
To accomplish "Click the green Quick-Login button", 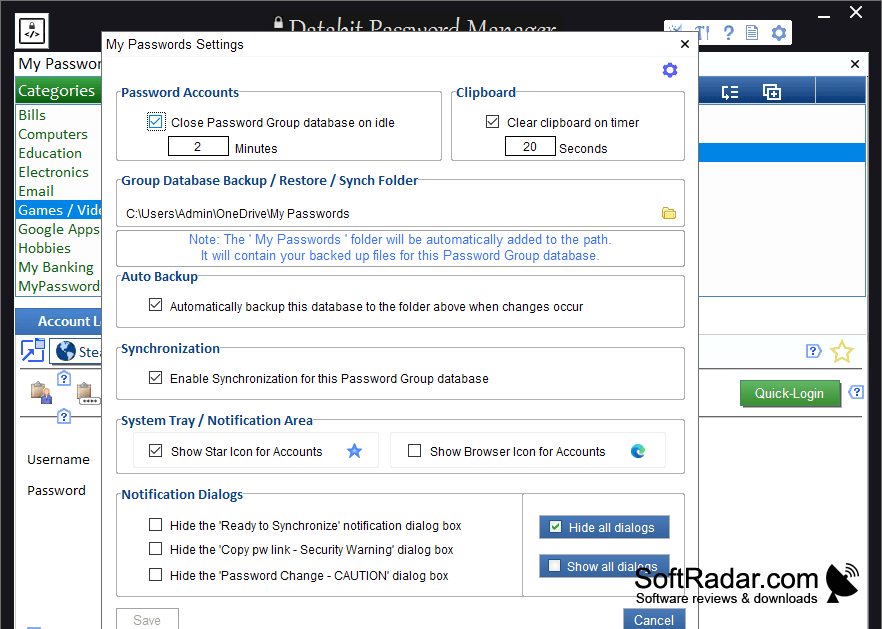I will [789, 393].
